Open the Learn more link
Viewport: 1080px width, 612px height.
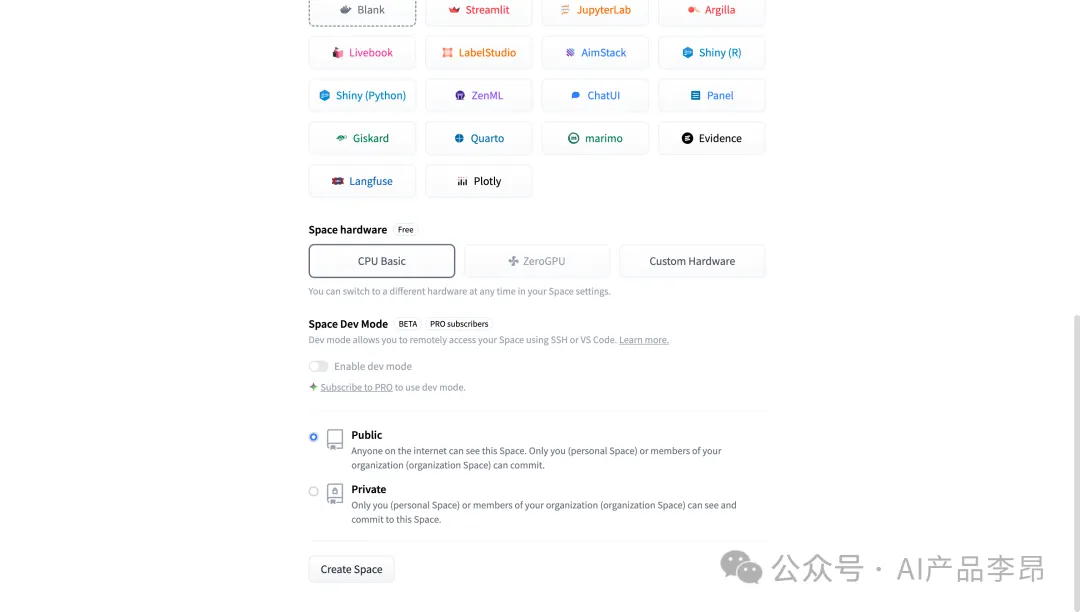point(643,340)
